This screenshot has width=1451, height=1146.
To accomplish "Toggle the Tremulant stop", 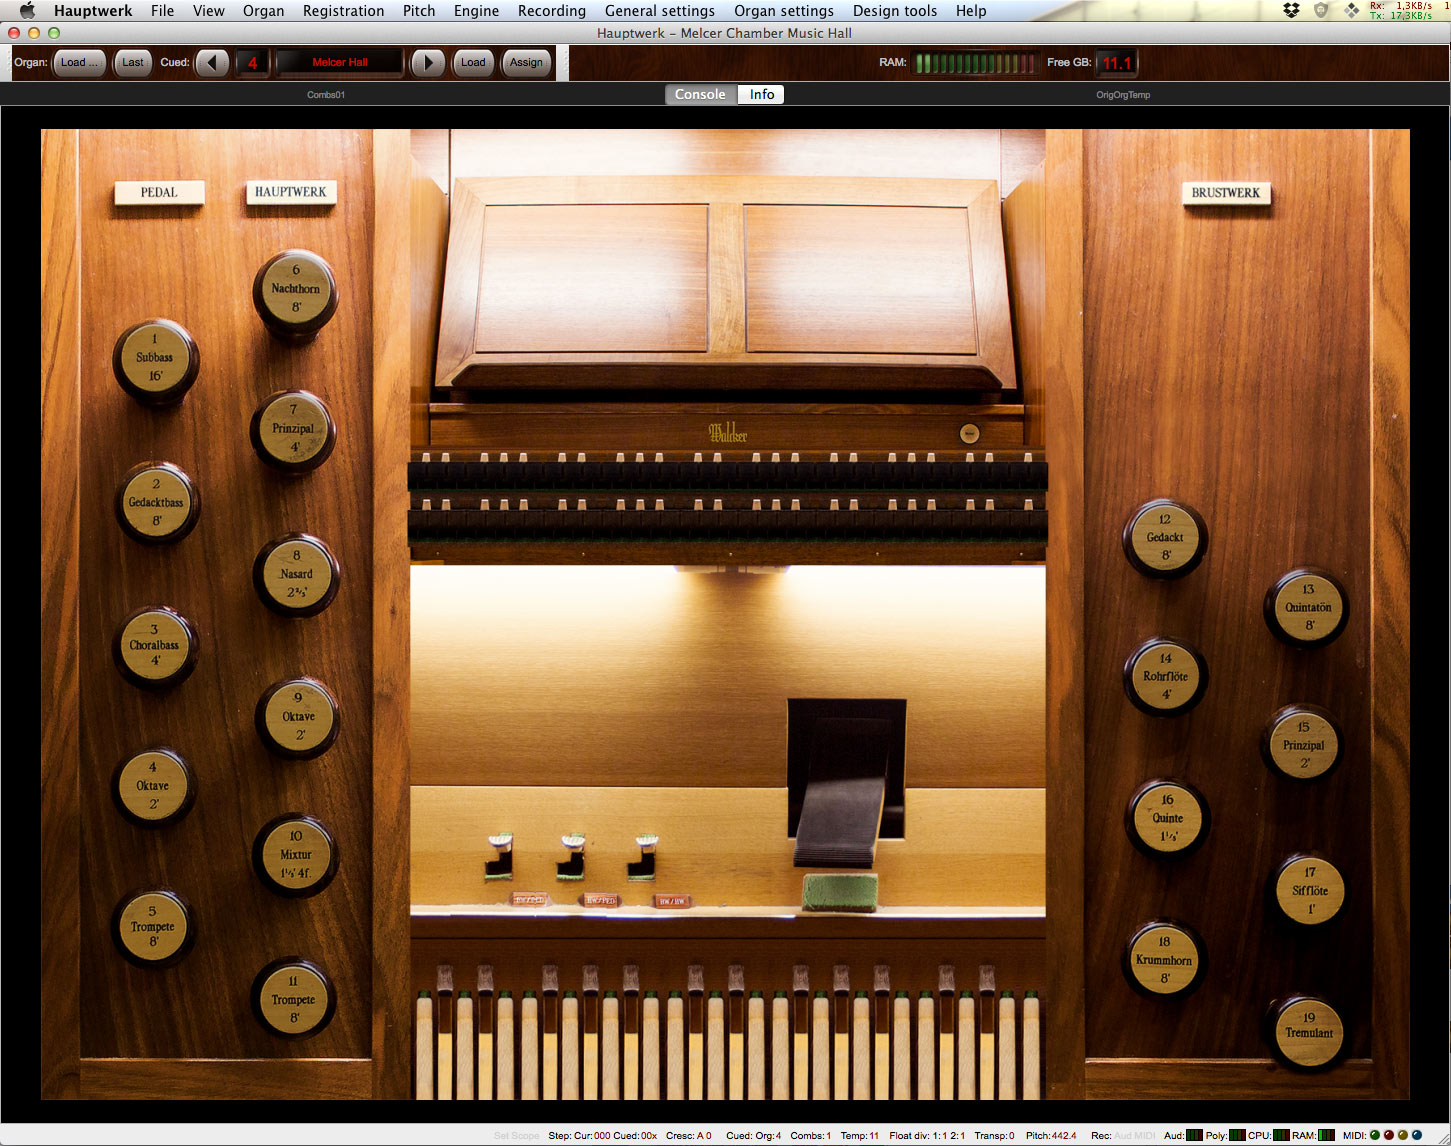I will (1308, 1030).
